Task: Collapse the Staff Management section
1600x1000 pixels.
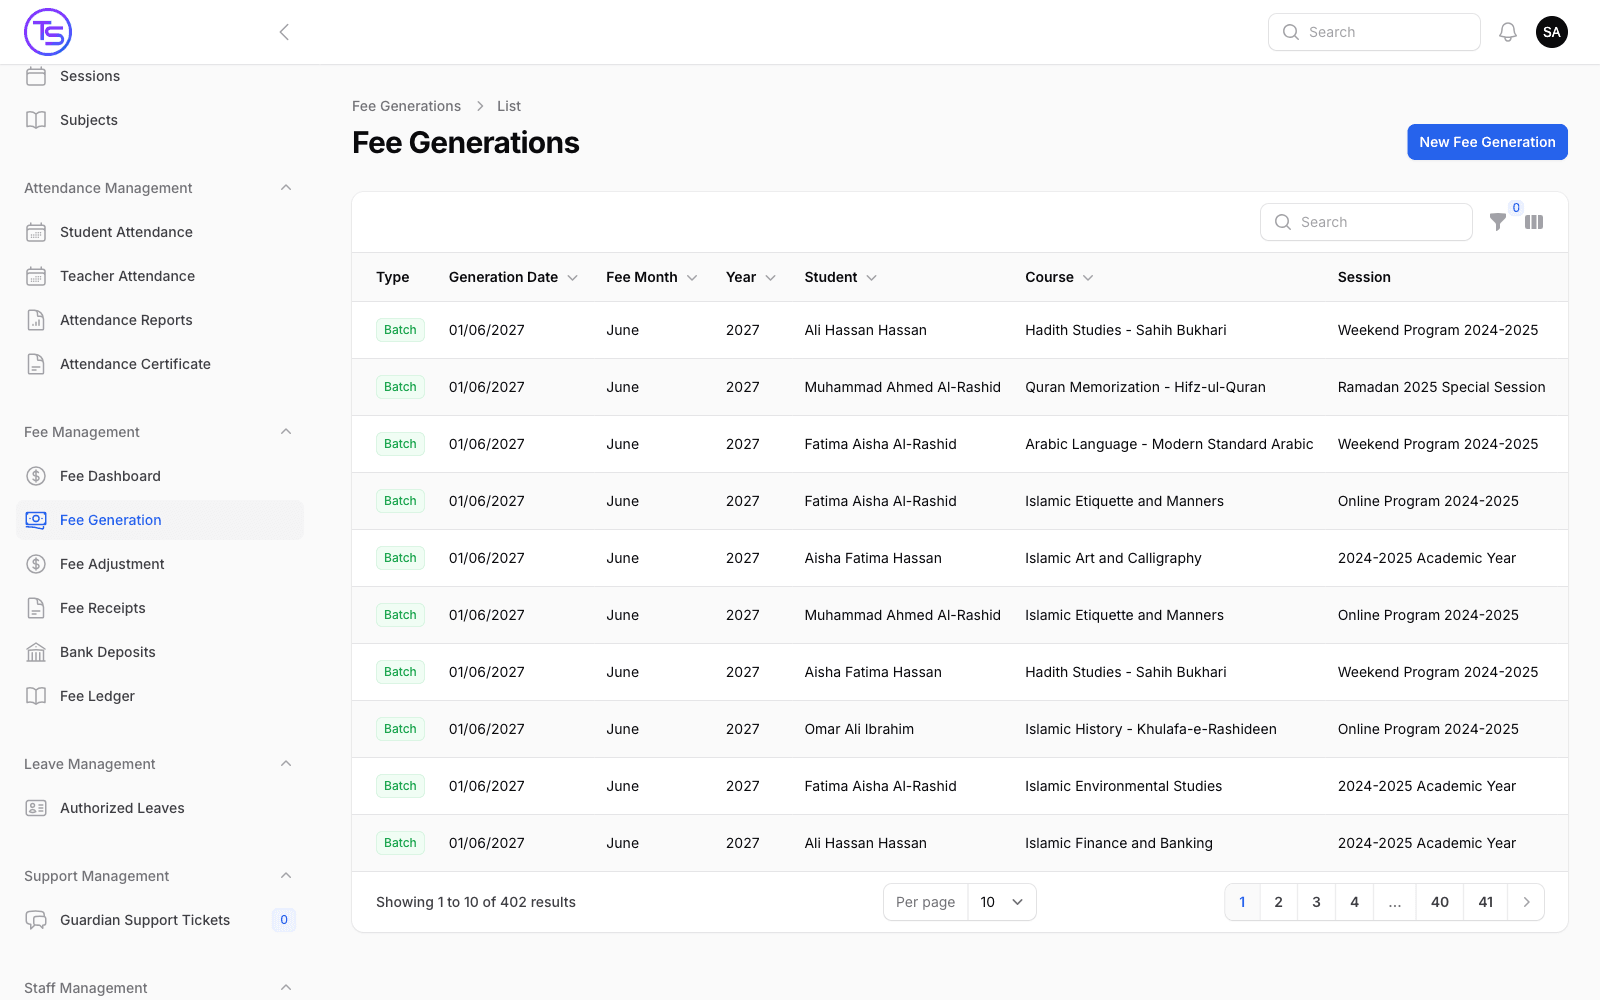Action: (x=286, y=988)
